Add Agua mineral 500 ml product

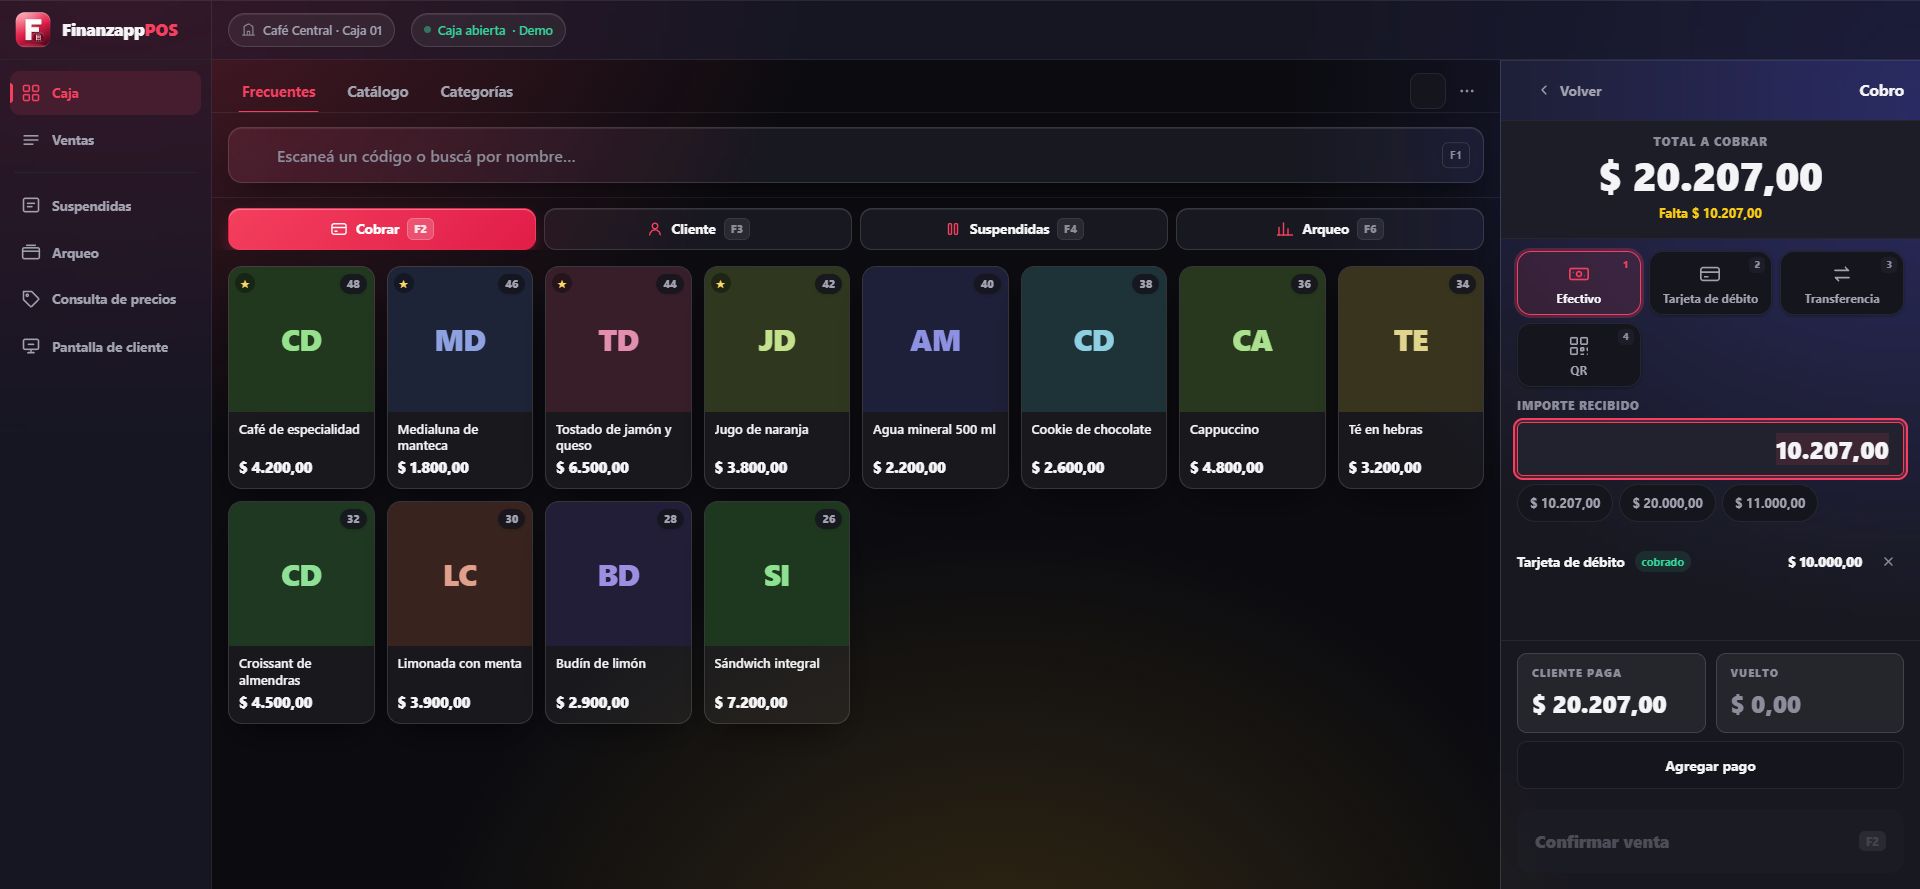(x=935, y=377)
